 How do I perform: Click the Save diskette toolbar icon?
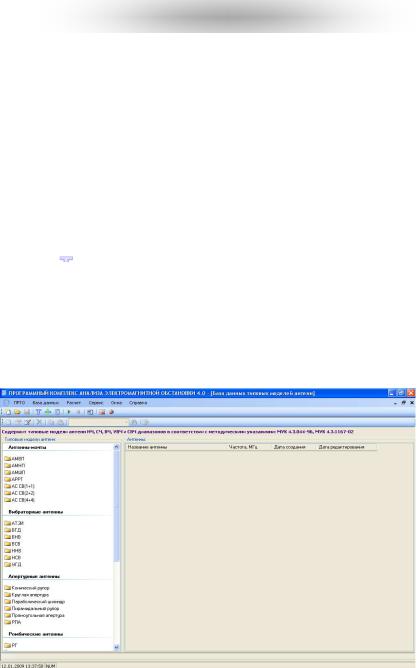pyautogui.click(x=27, y=412)
